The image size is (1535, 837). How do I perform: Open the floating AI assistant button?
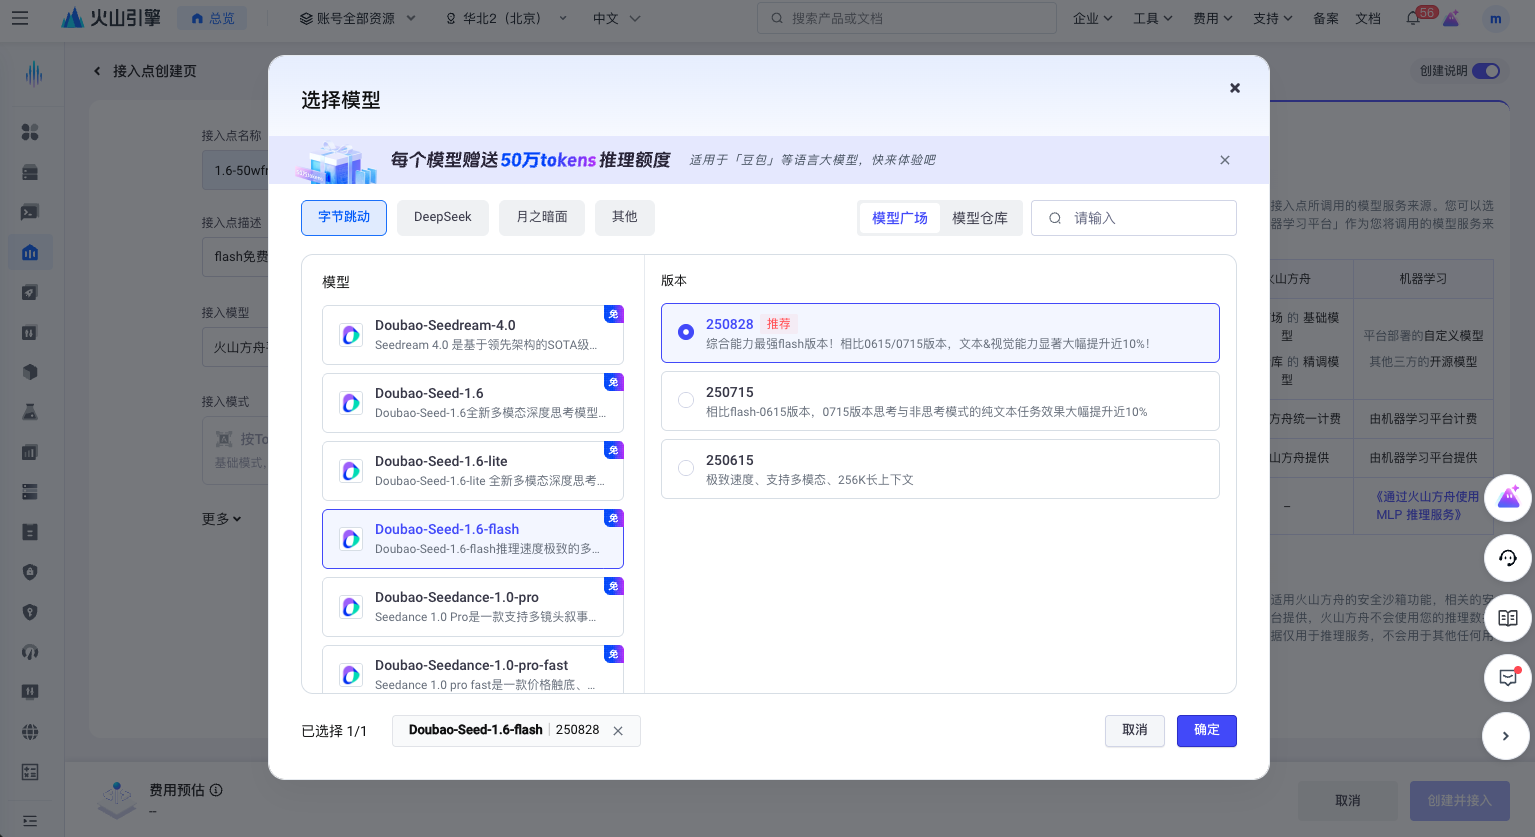(1508, 497)
